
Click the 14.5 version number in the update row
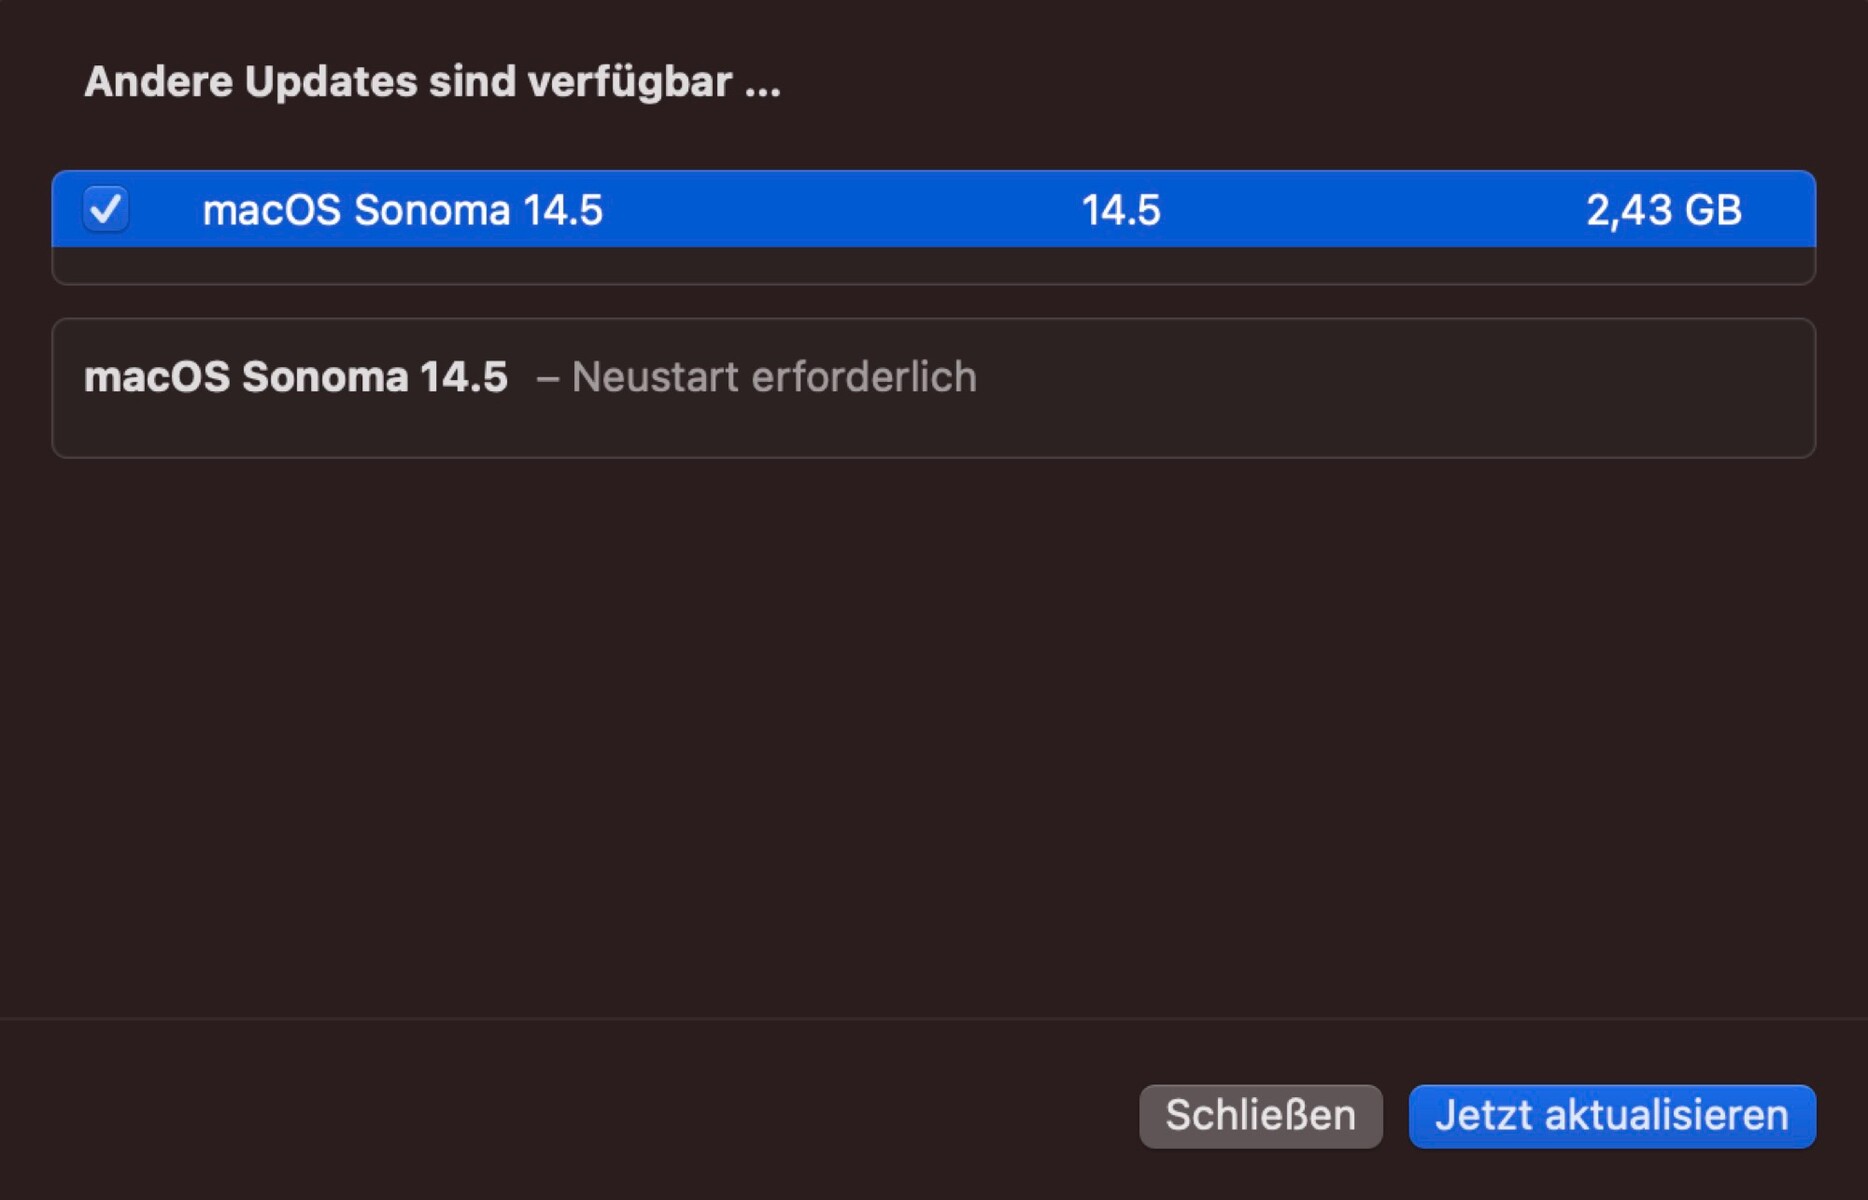point(1120,210)
